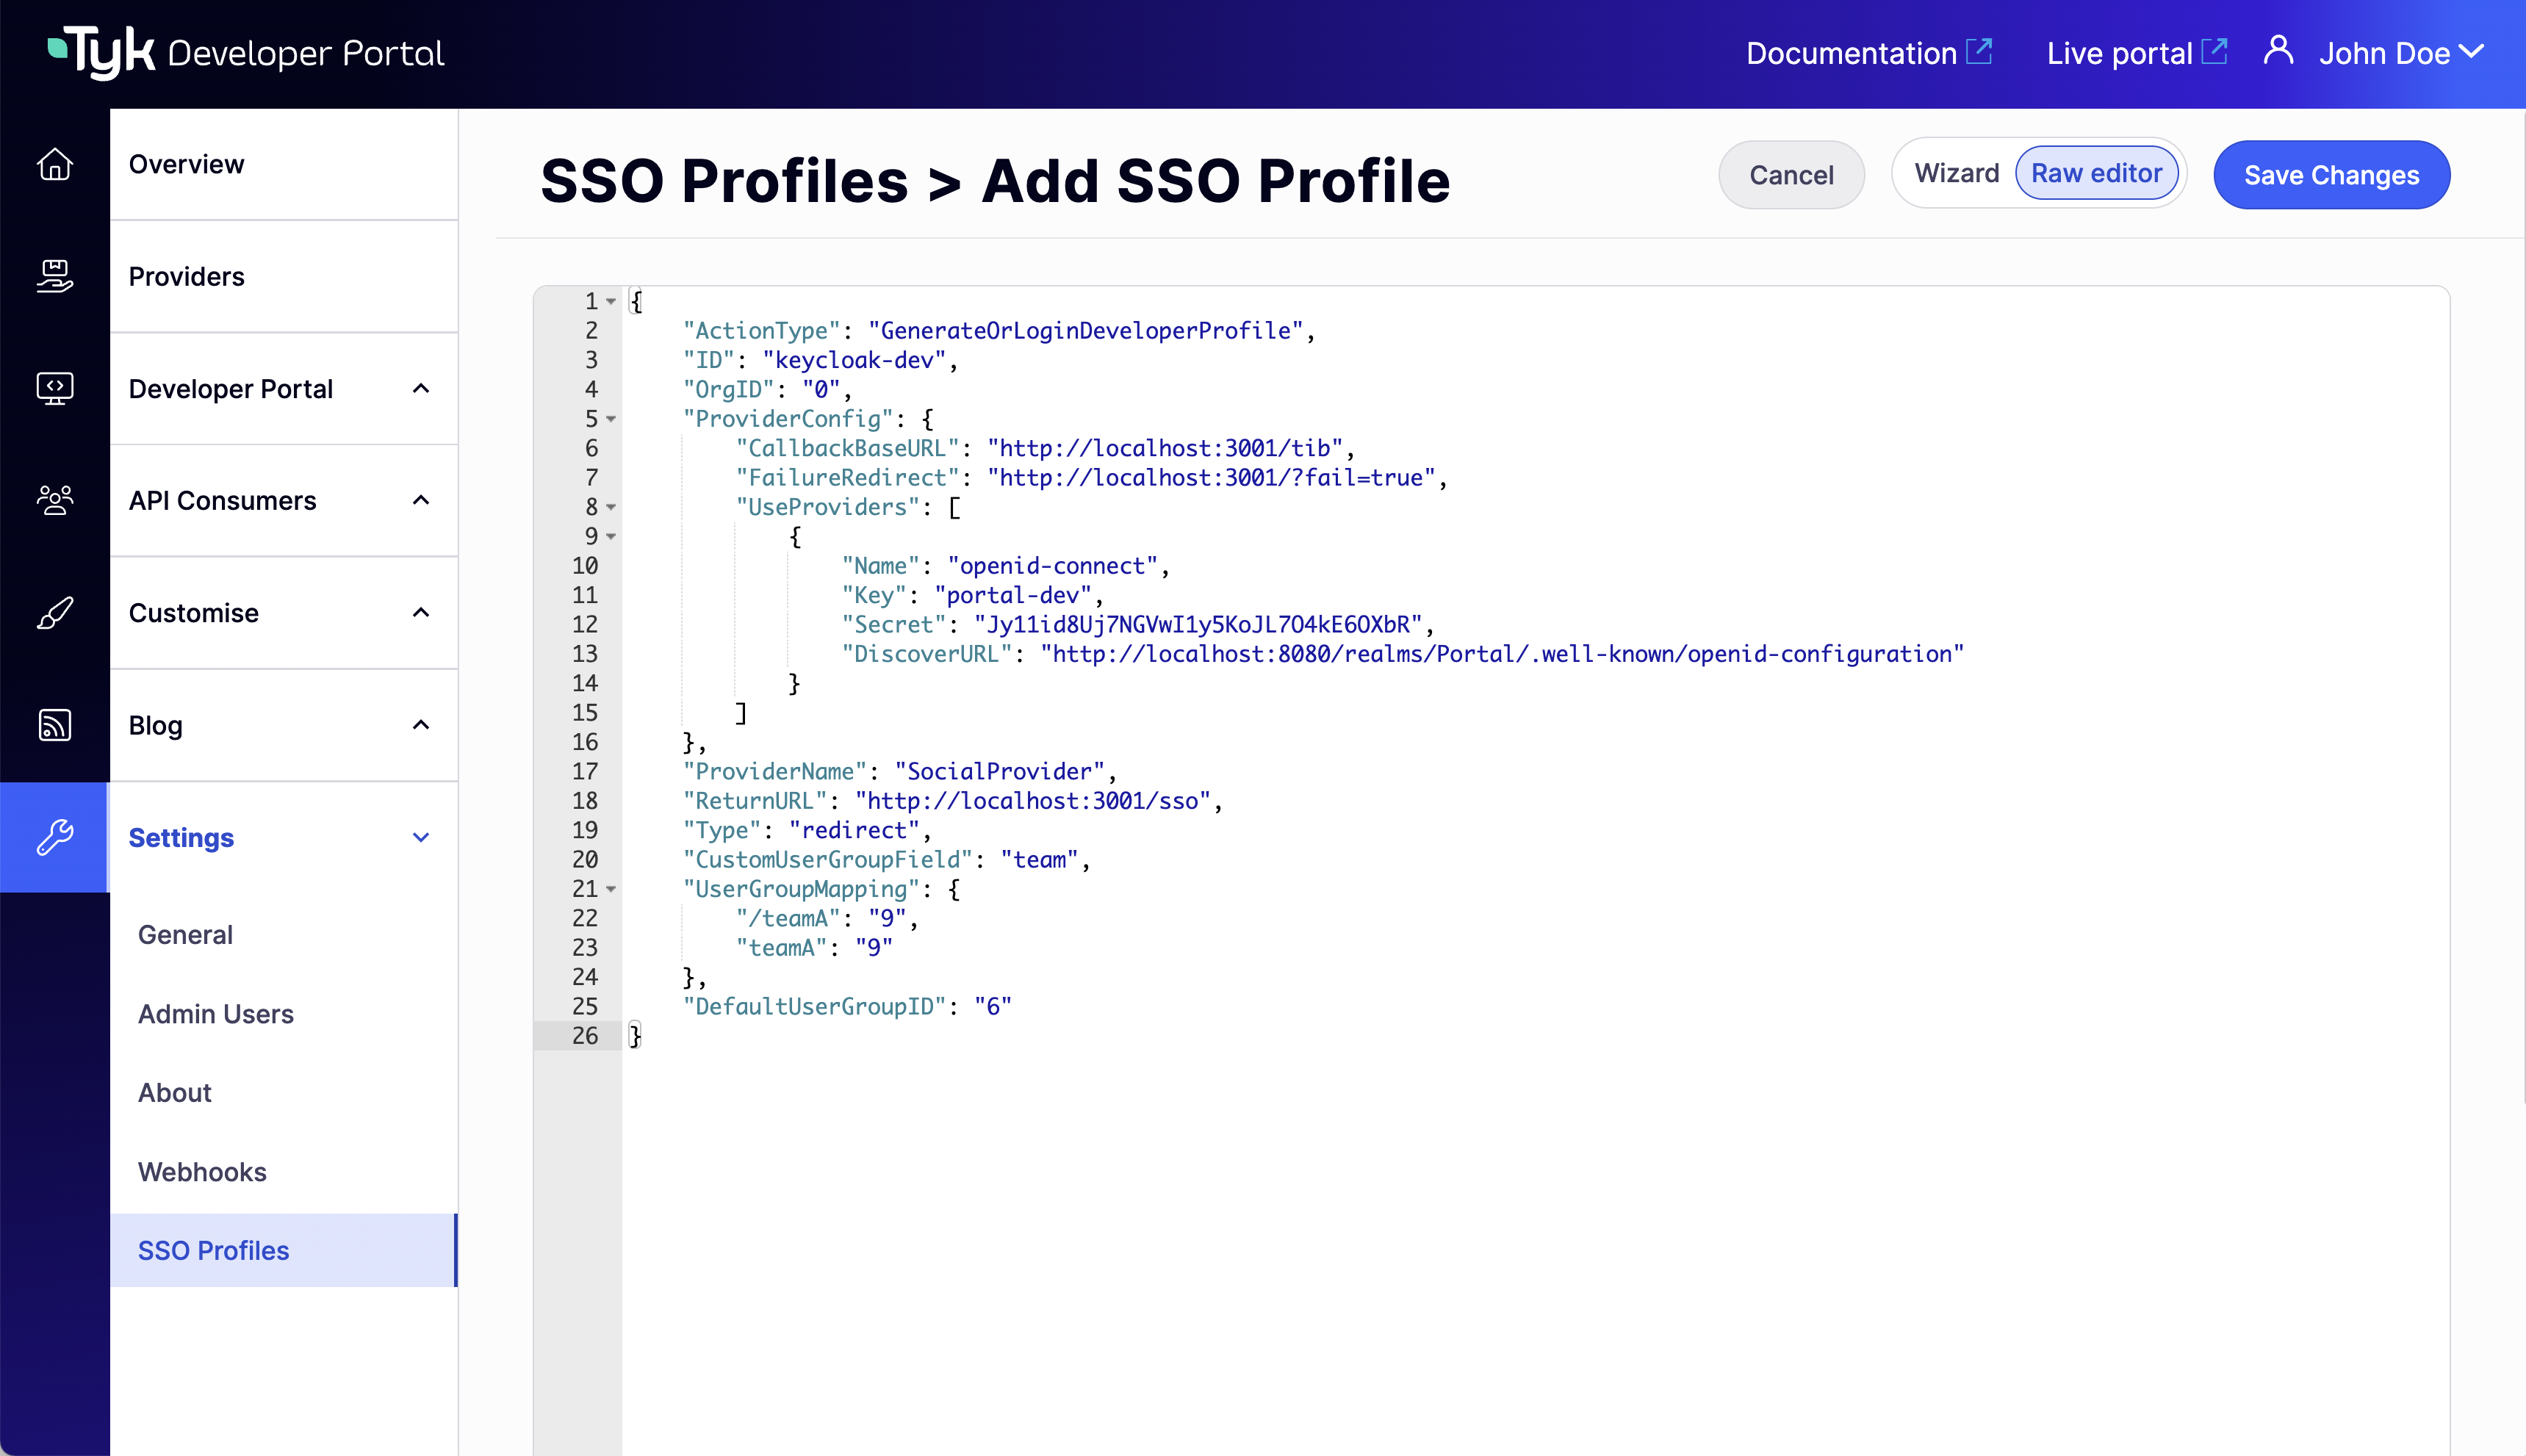Click the Tyk Developer Portal logo

coord(243,51)
